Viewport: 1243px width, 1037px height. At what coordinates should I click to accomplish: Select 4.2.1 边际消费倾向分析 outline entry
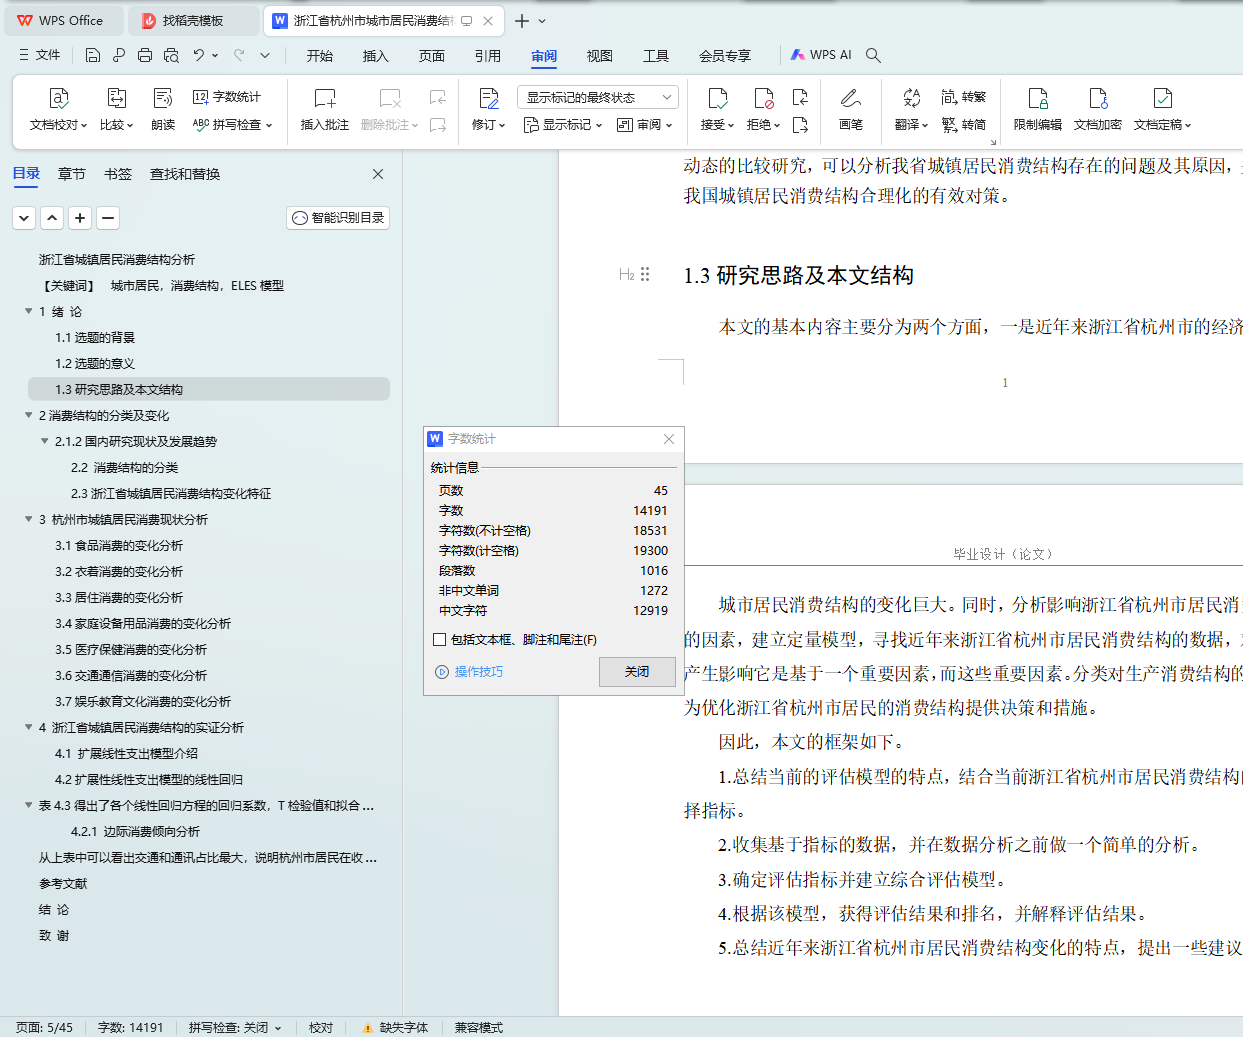135,831
